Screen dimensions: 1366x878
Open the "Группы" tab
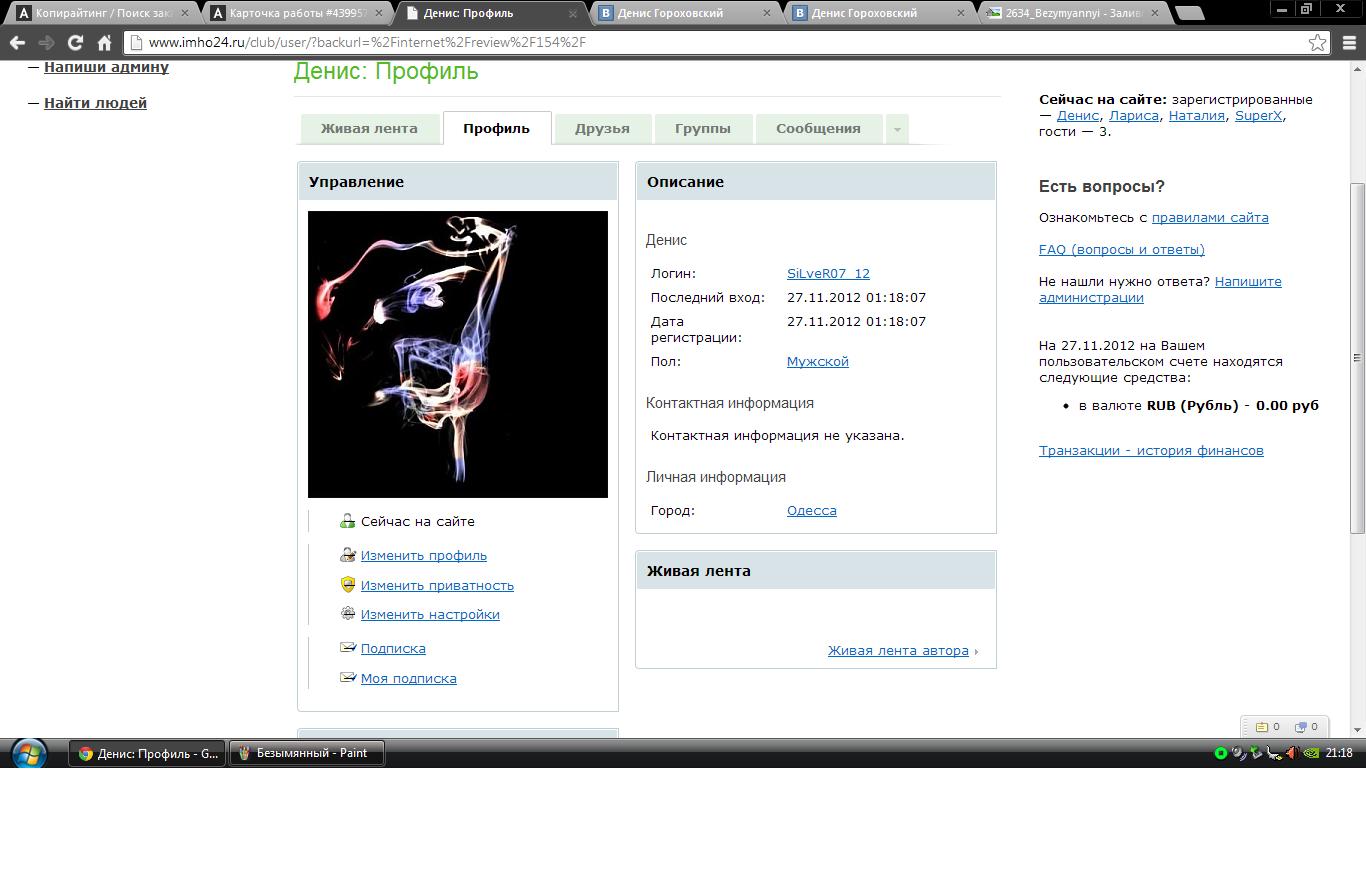tap(703, 128)
